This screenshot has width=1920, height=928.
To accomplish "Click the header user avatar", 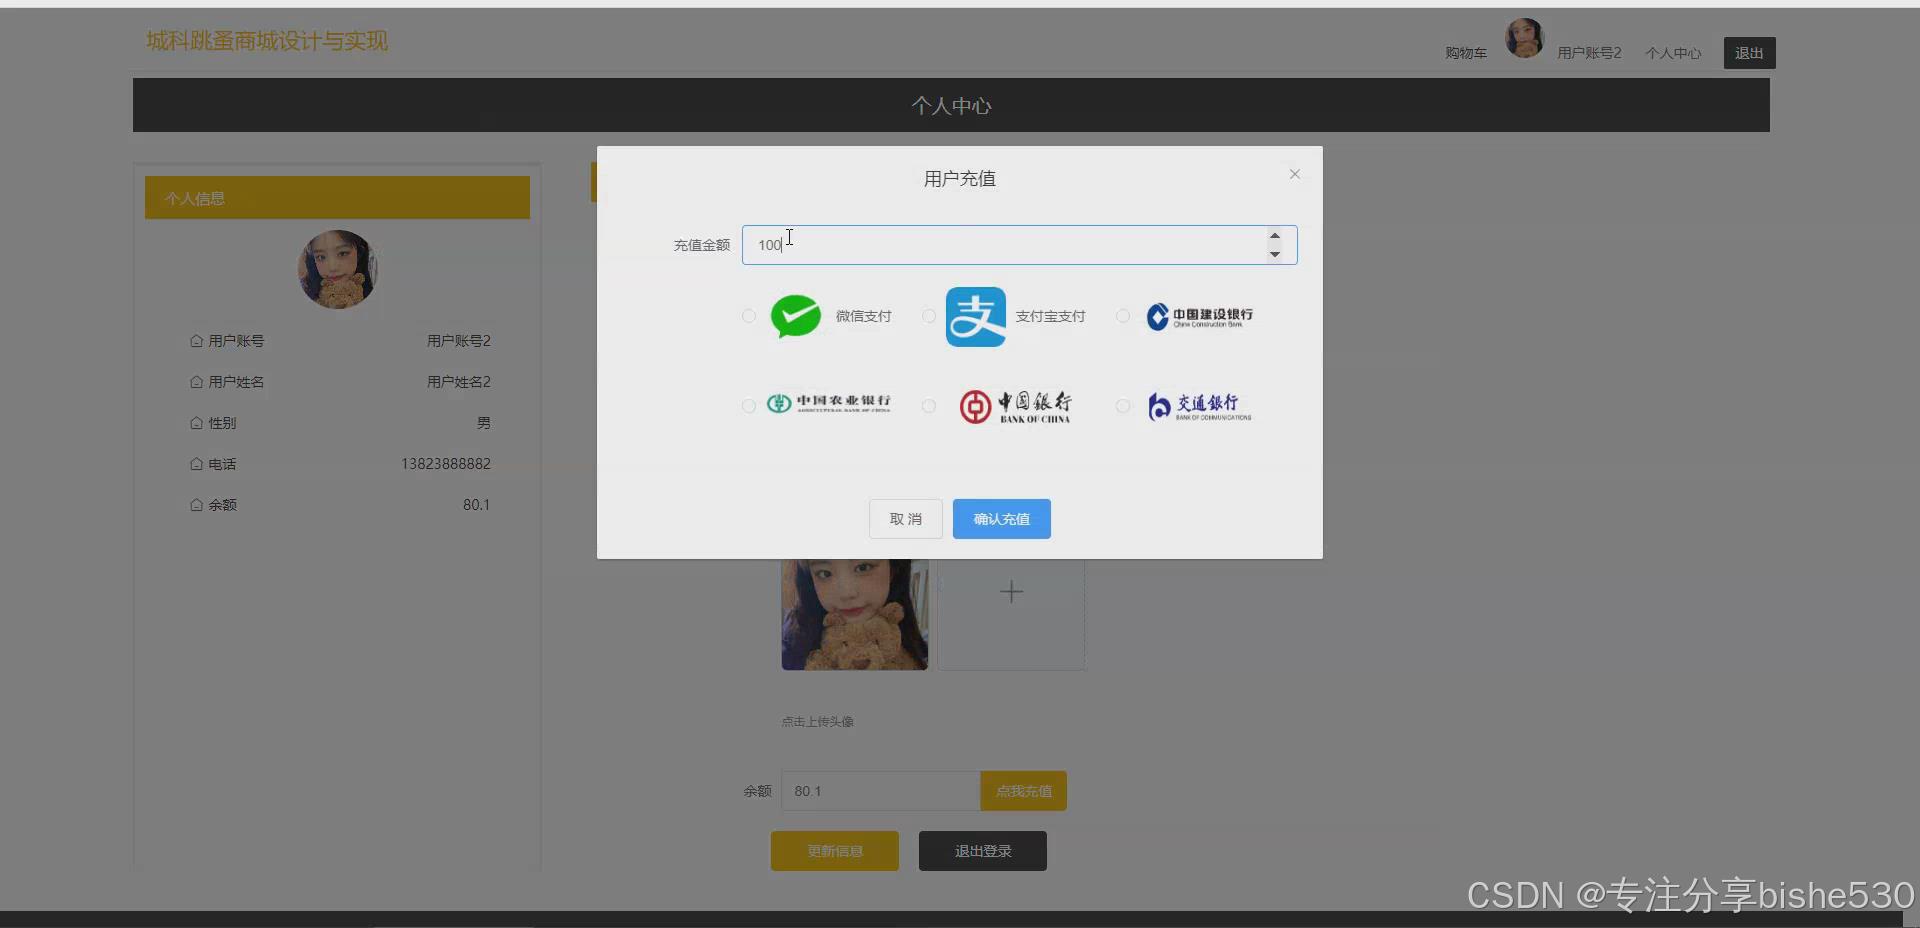I will pos(1525,38).
